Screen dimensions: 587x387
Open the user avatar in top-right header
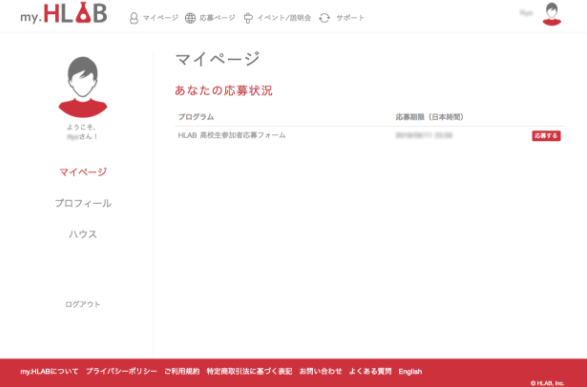552,14
